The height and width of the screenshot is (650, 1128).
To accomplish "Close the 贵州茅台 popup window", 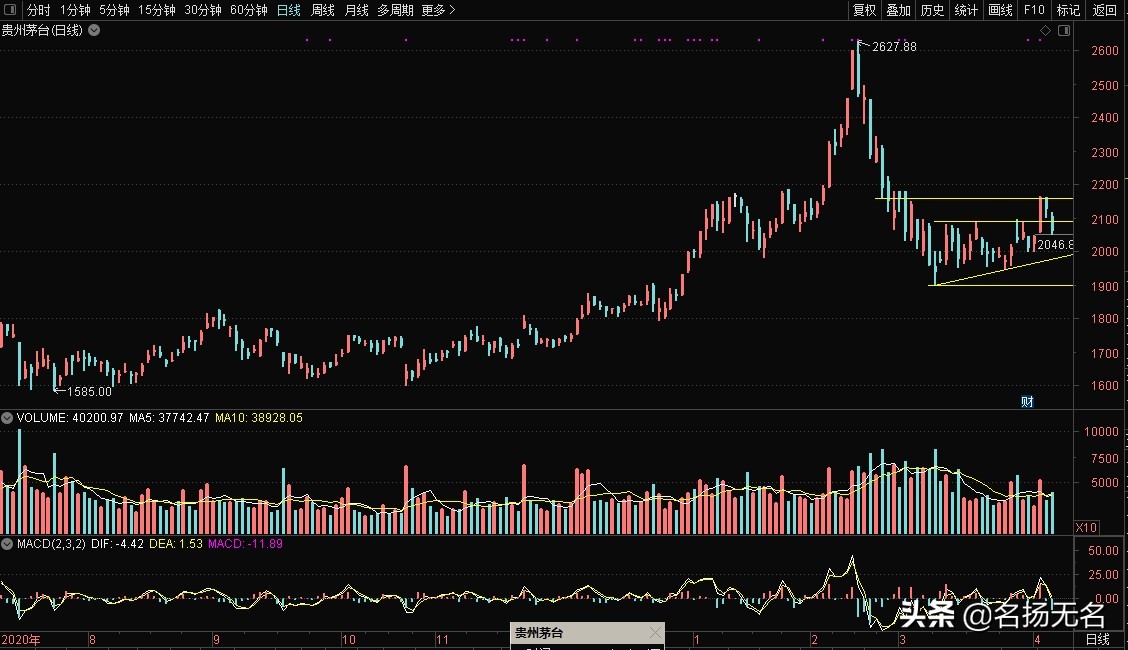I will (655, 633).
